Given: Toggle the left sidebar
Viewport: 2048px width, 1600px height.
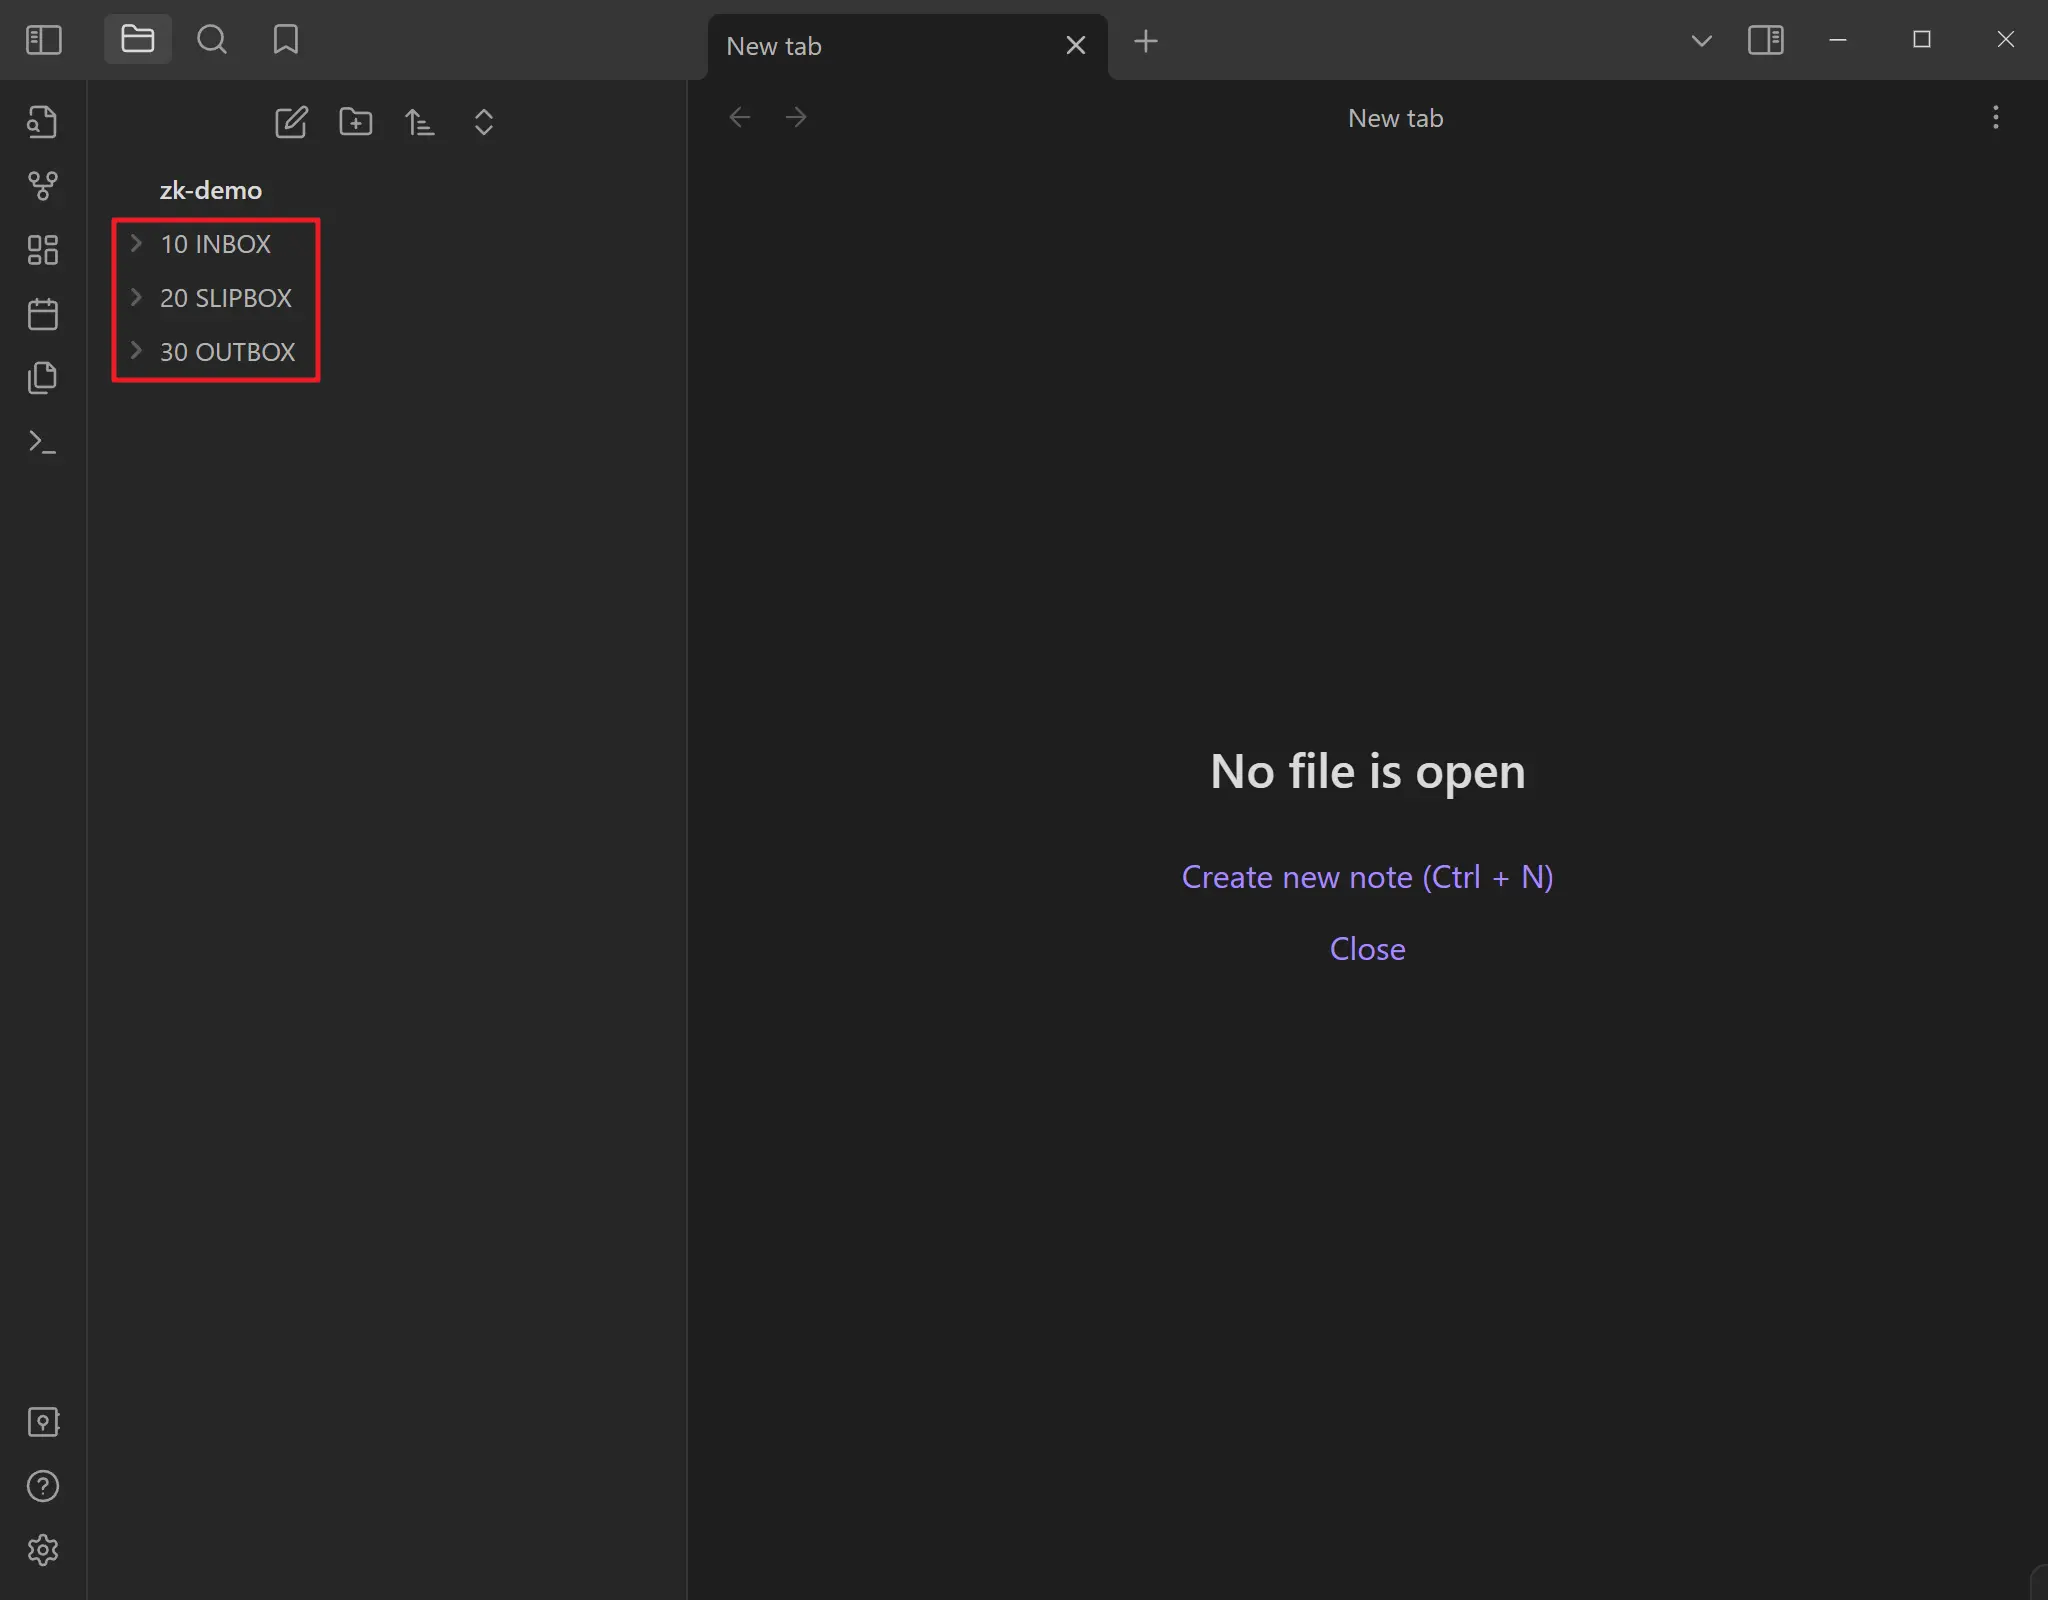Looking at the screenshot, I should point(43,40).
